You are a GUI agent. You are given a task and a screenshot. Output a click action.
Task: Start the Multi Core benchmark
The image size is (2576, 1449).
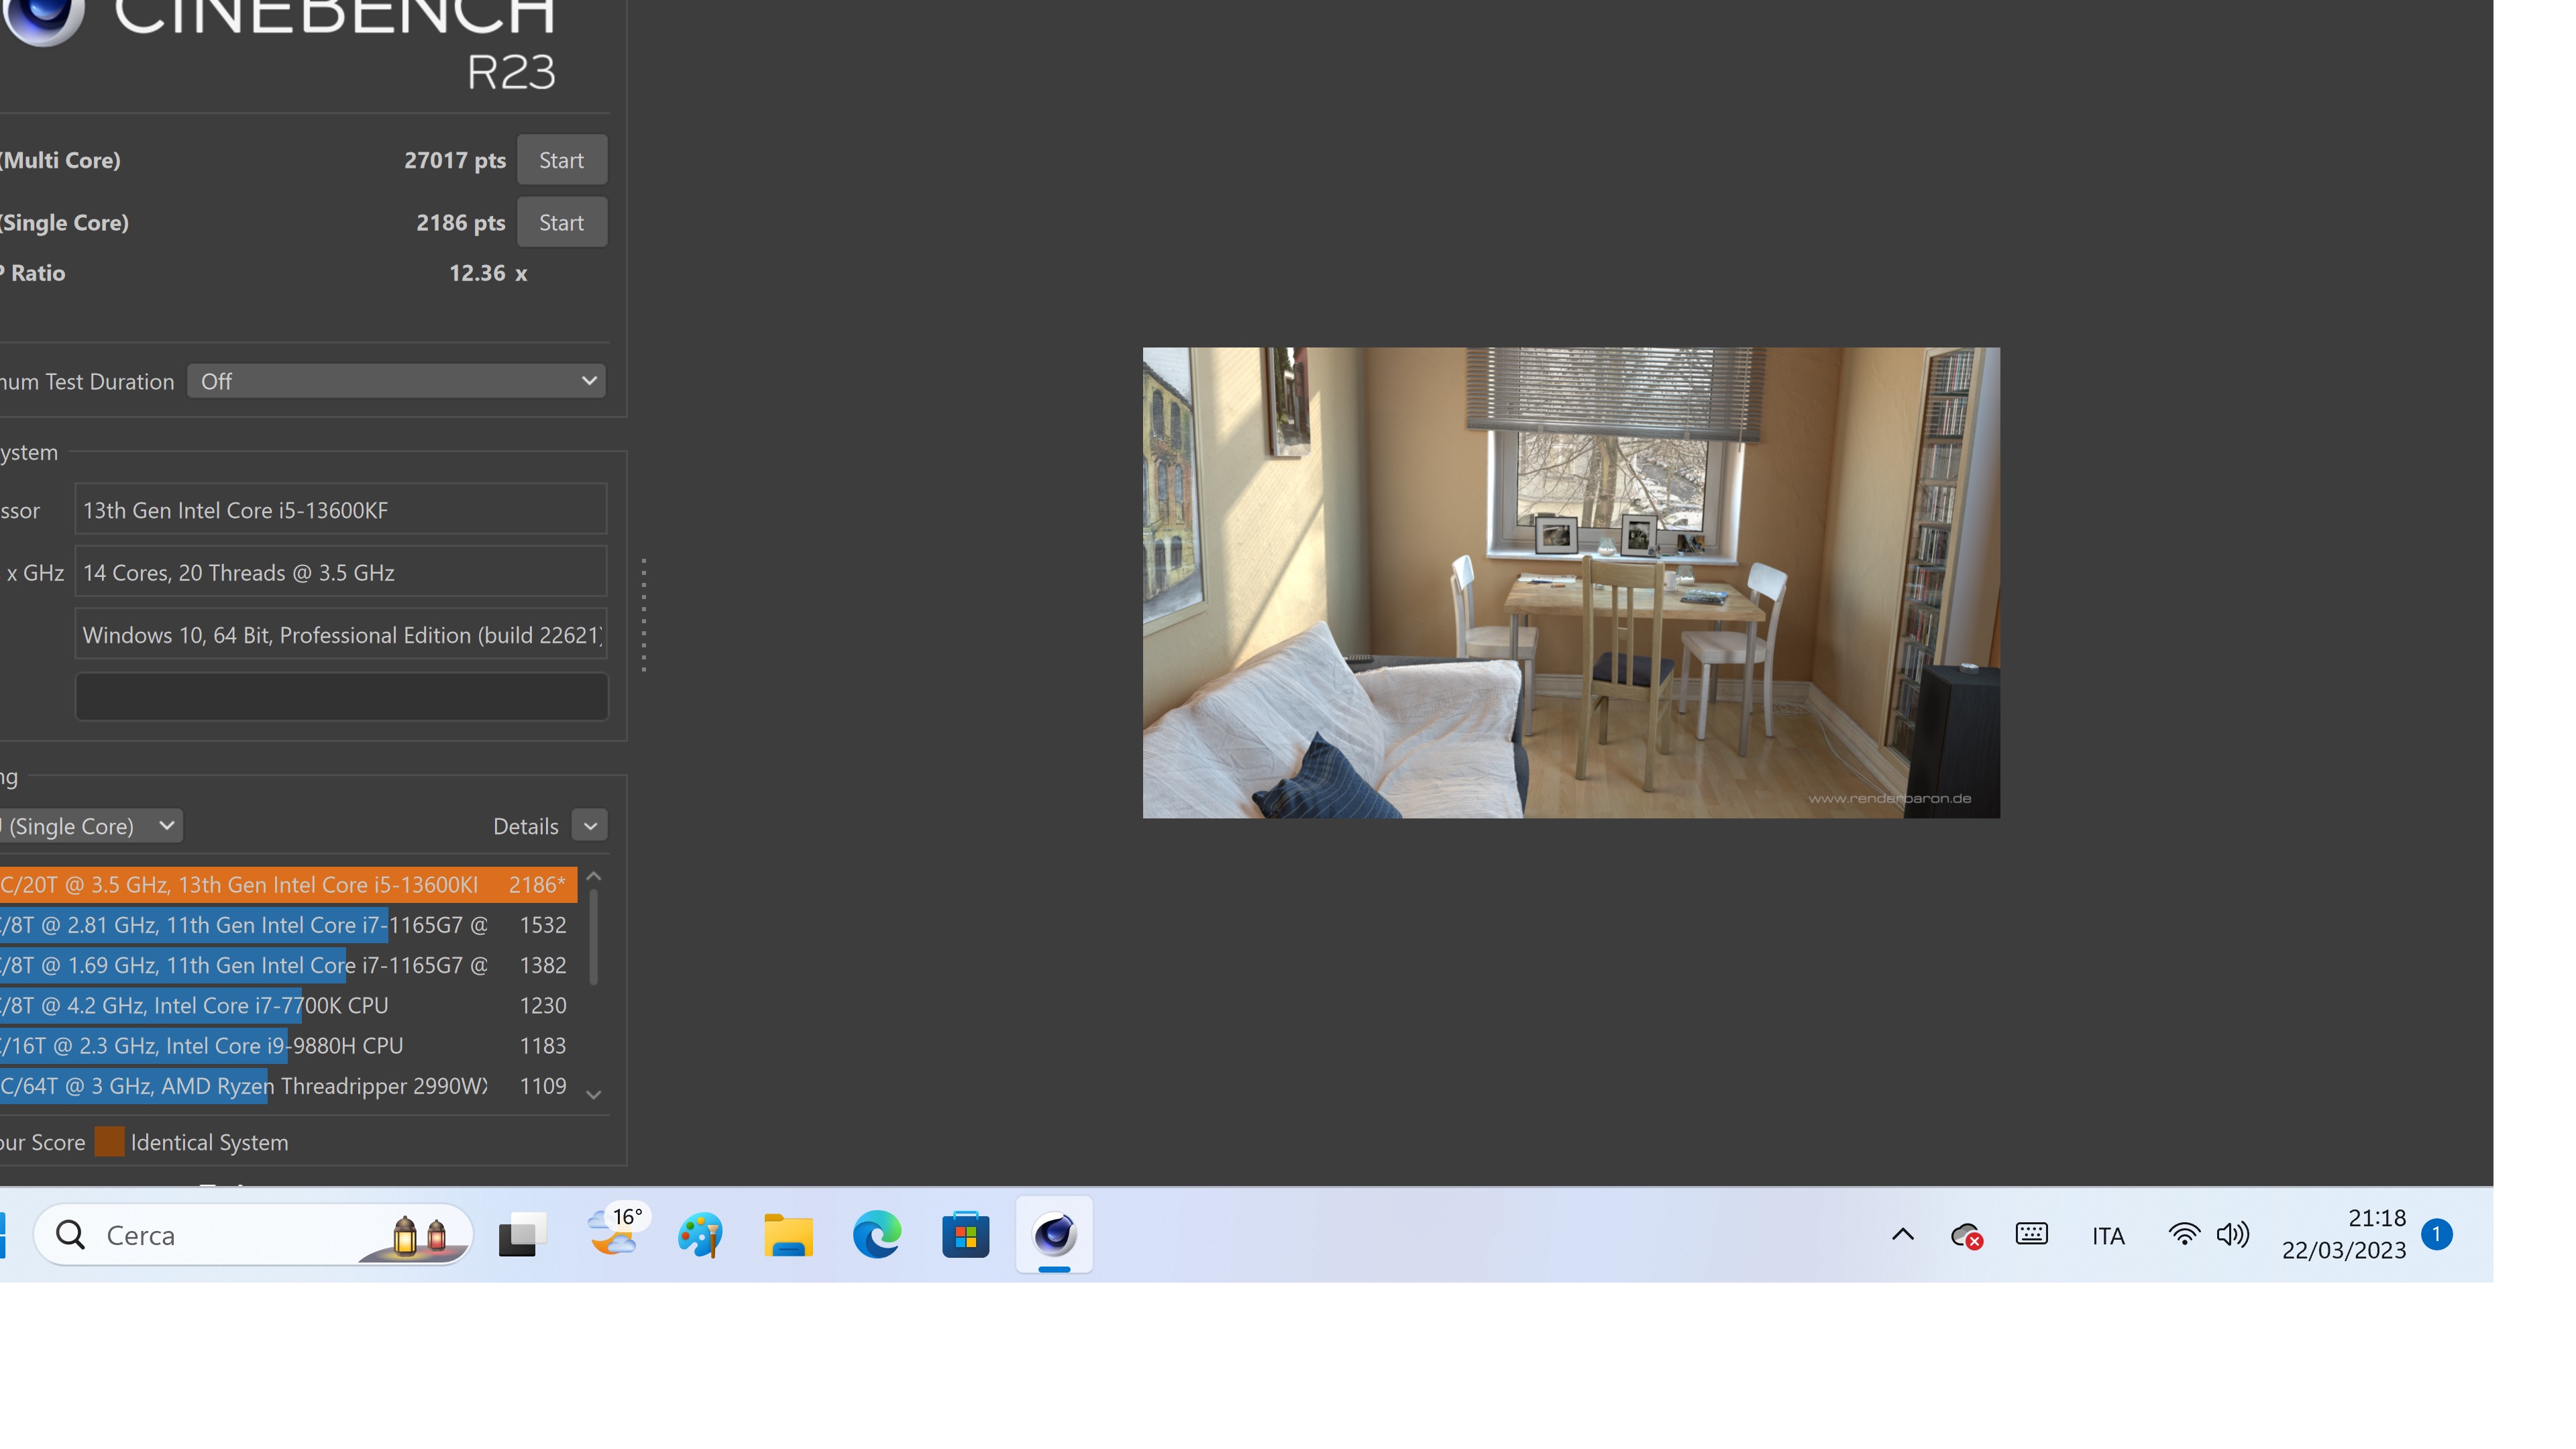pos(561,160)
